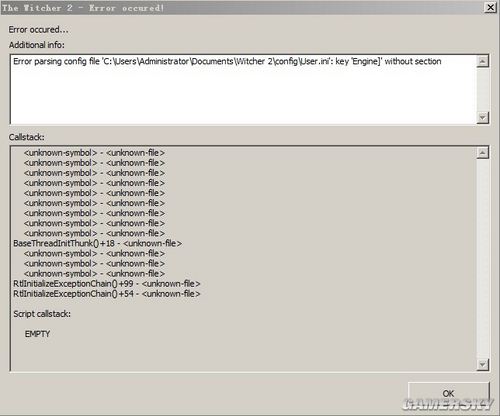The width and height of the screenshot is (500, 416).
Task: Click down arrow of Additional info scrollbar
Action: [x=483, y=117]
